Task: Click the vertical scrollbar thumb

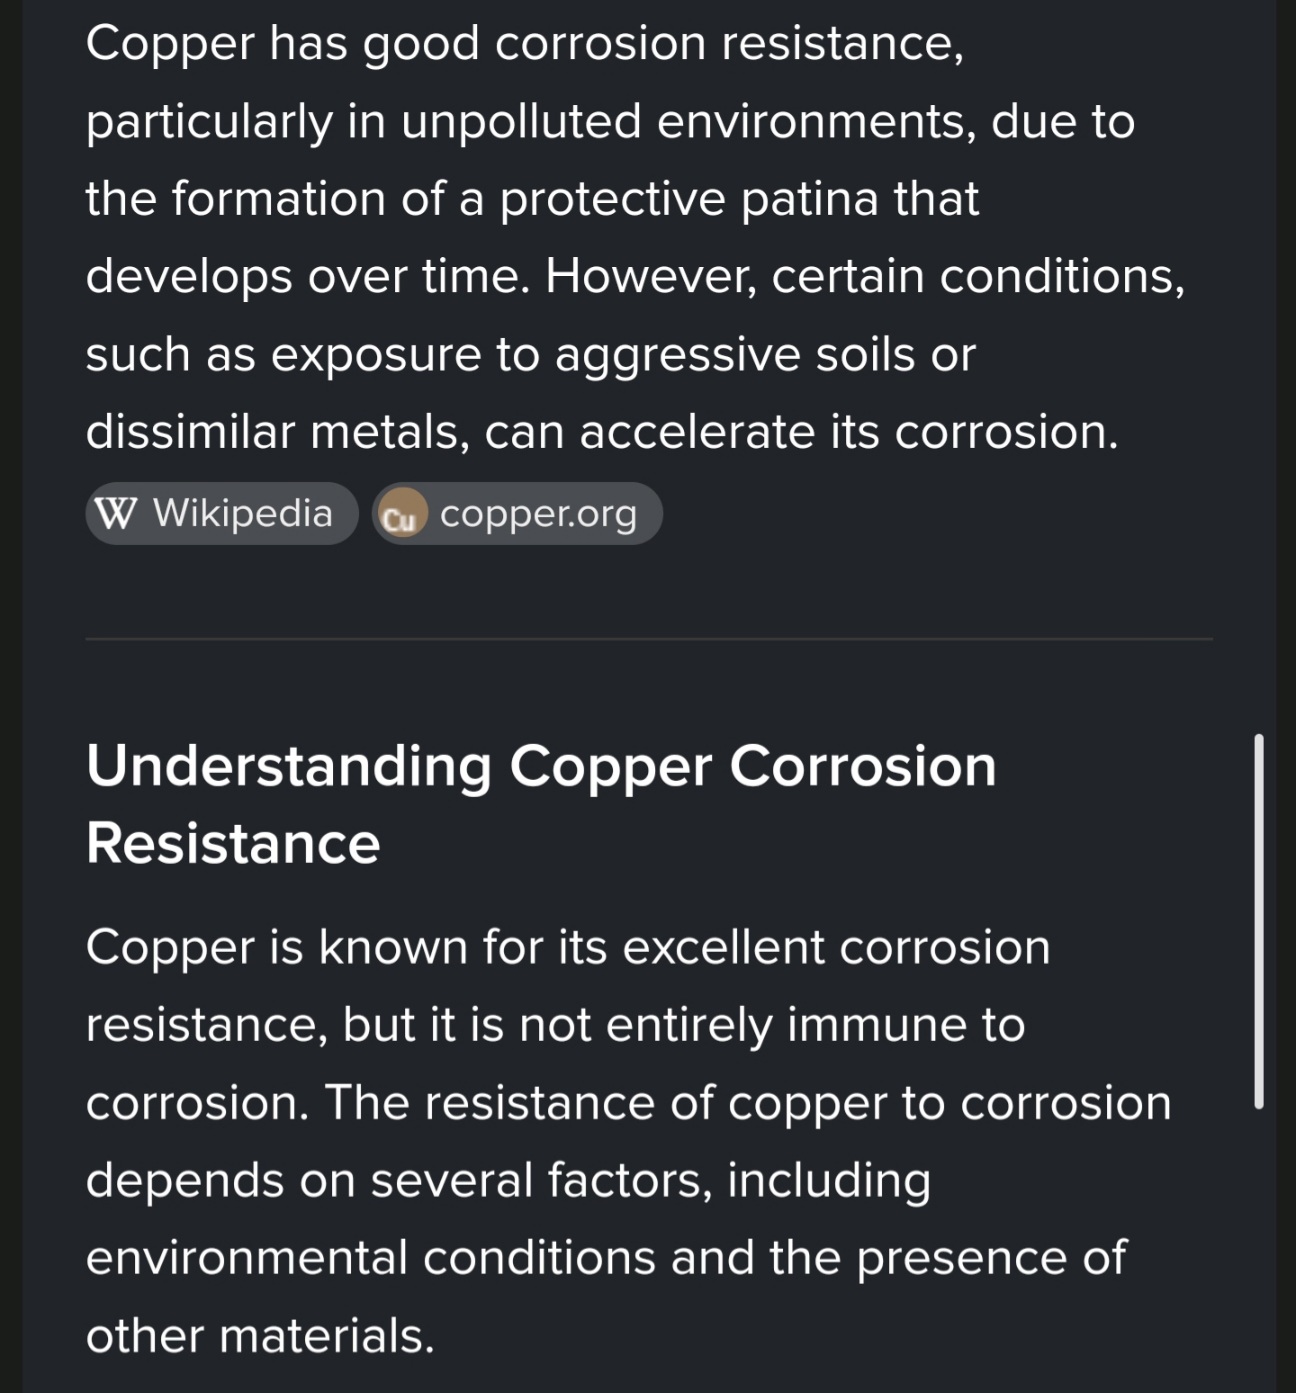Action: pos(1258,921)
